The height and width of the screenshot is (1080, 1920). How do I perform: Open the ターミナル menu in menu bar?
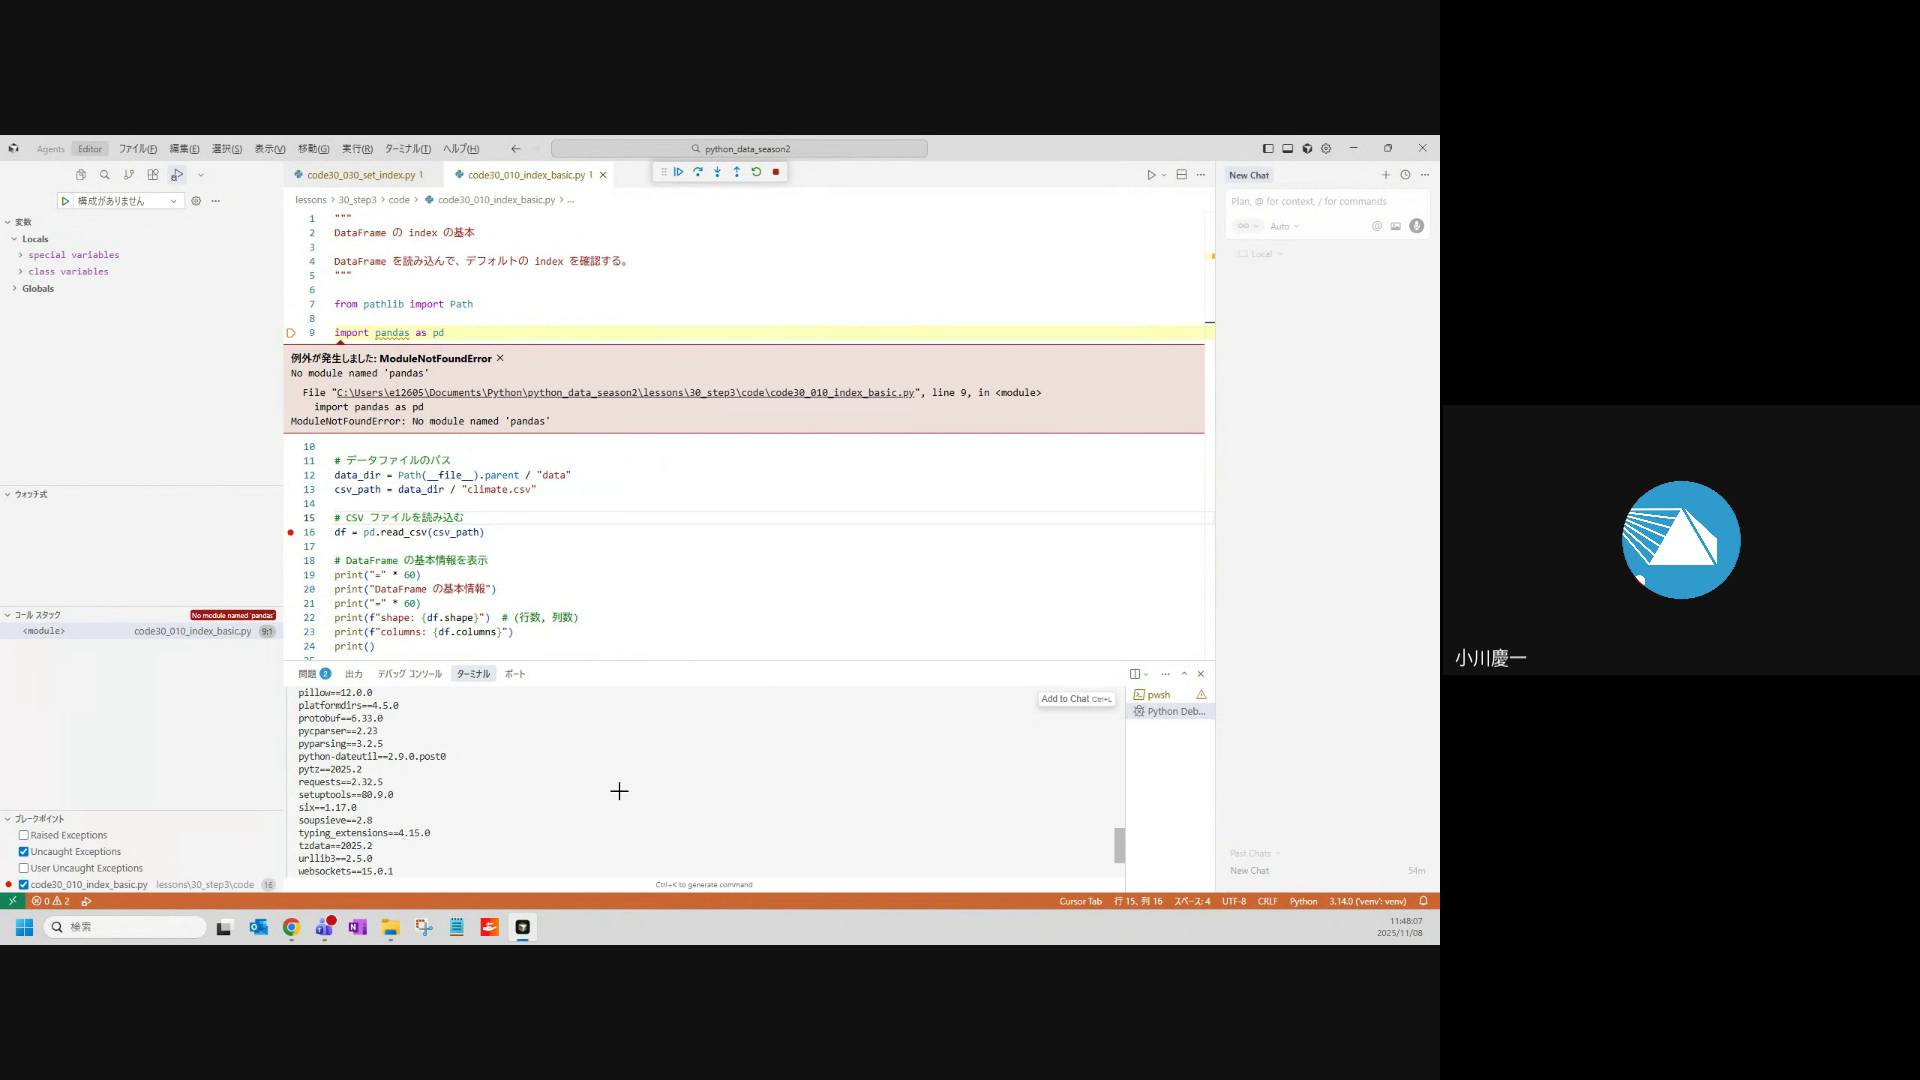click(407, 149)
